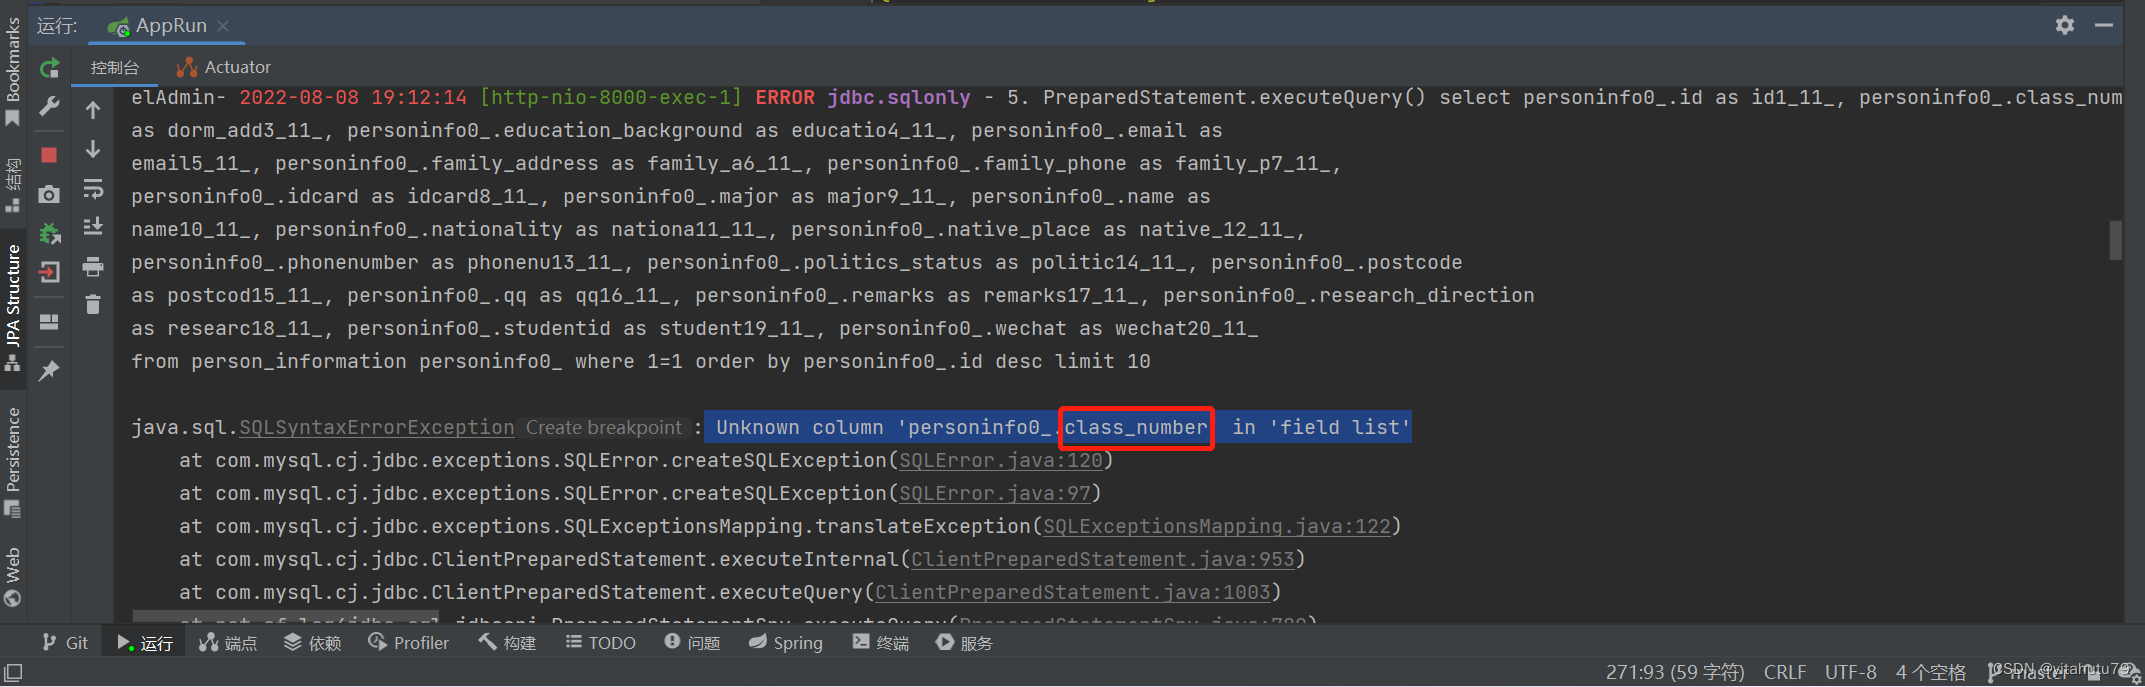Toggle pin tab icon in run toolbar
Screen dimensions: 2145x687
coord(49,371)
